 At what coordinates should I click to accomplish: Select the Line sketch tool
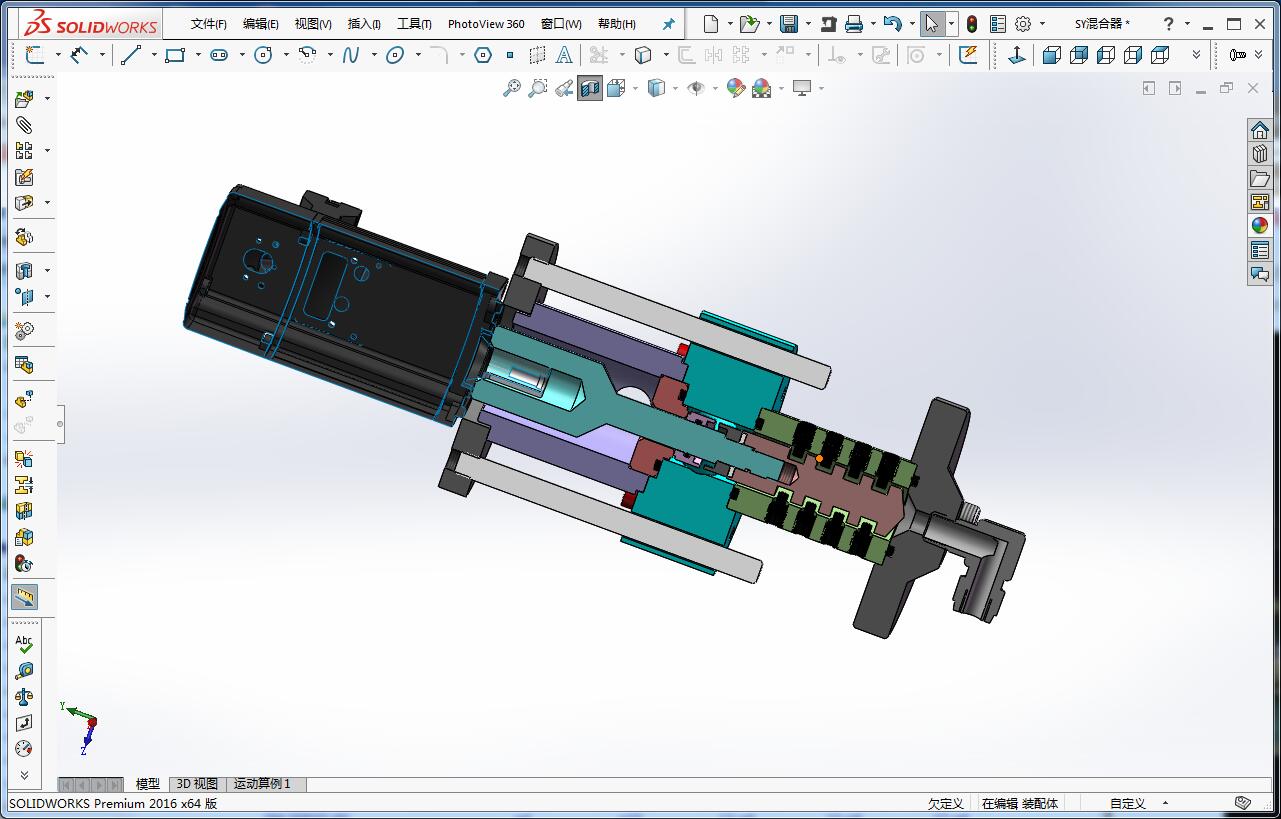(131, 55)
